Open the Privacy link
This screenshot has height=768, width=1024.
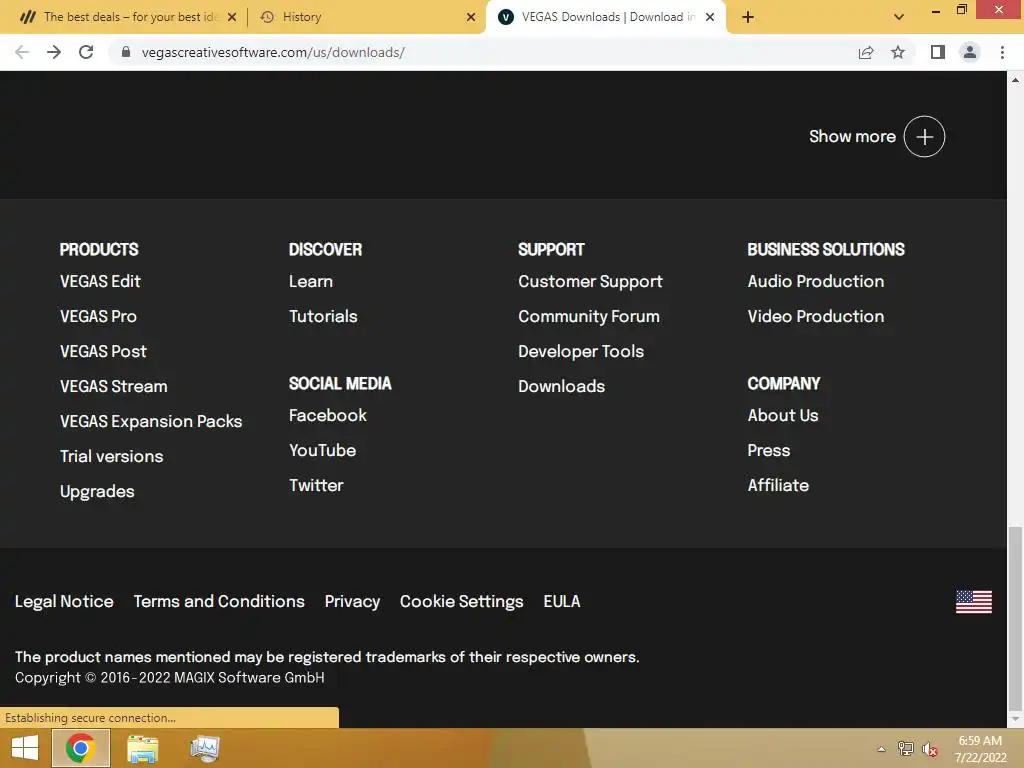coord(352,601)
